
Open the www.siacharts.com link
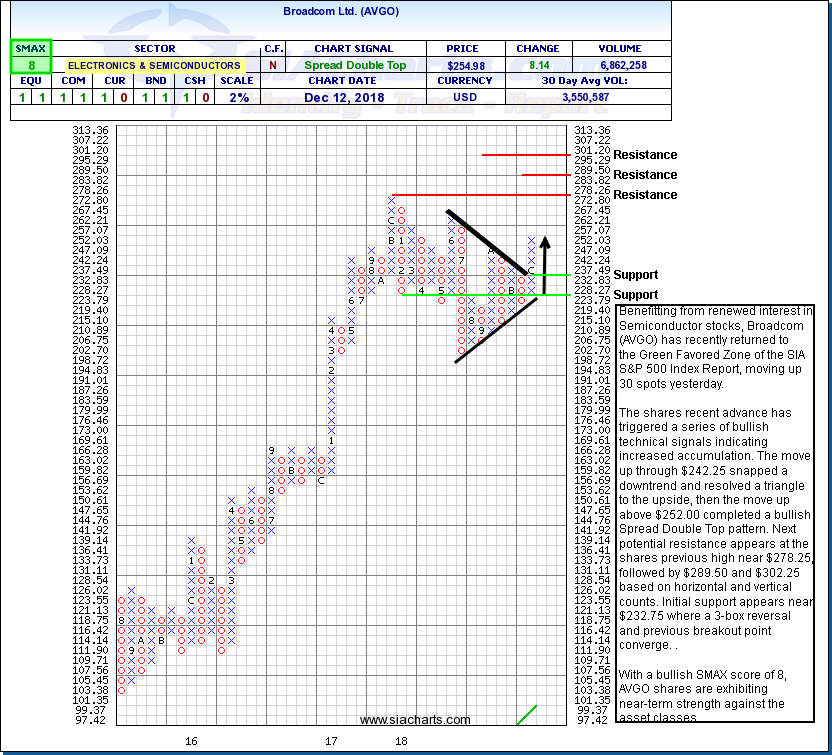click(x=415, y=719)
